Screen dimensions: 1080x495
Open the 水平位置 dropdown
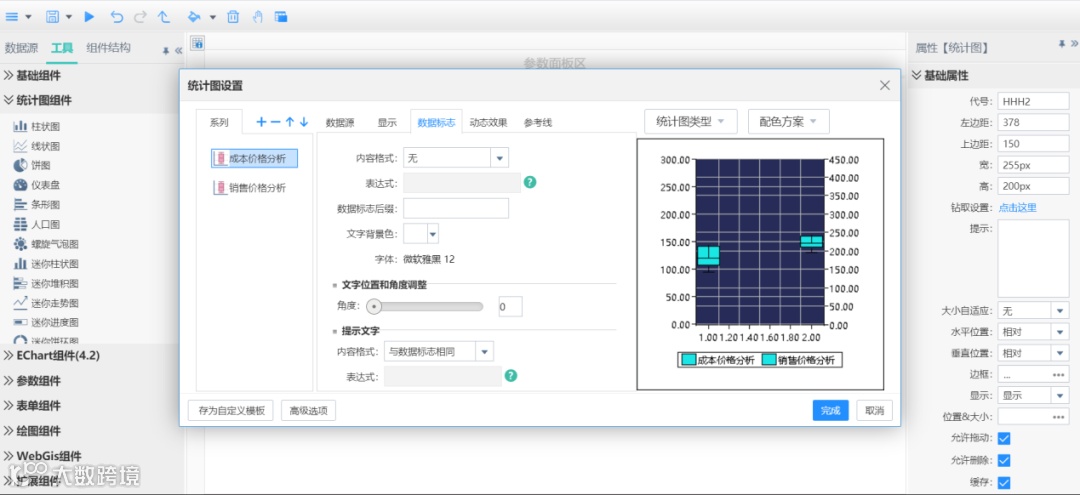(1033, 332)
